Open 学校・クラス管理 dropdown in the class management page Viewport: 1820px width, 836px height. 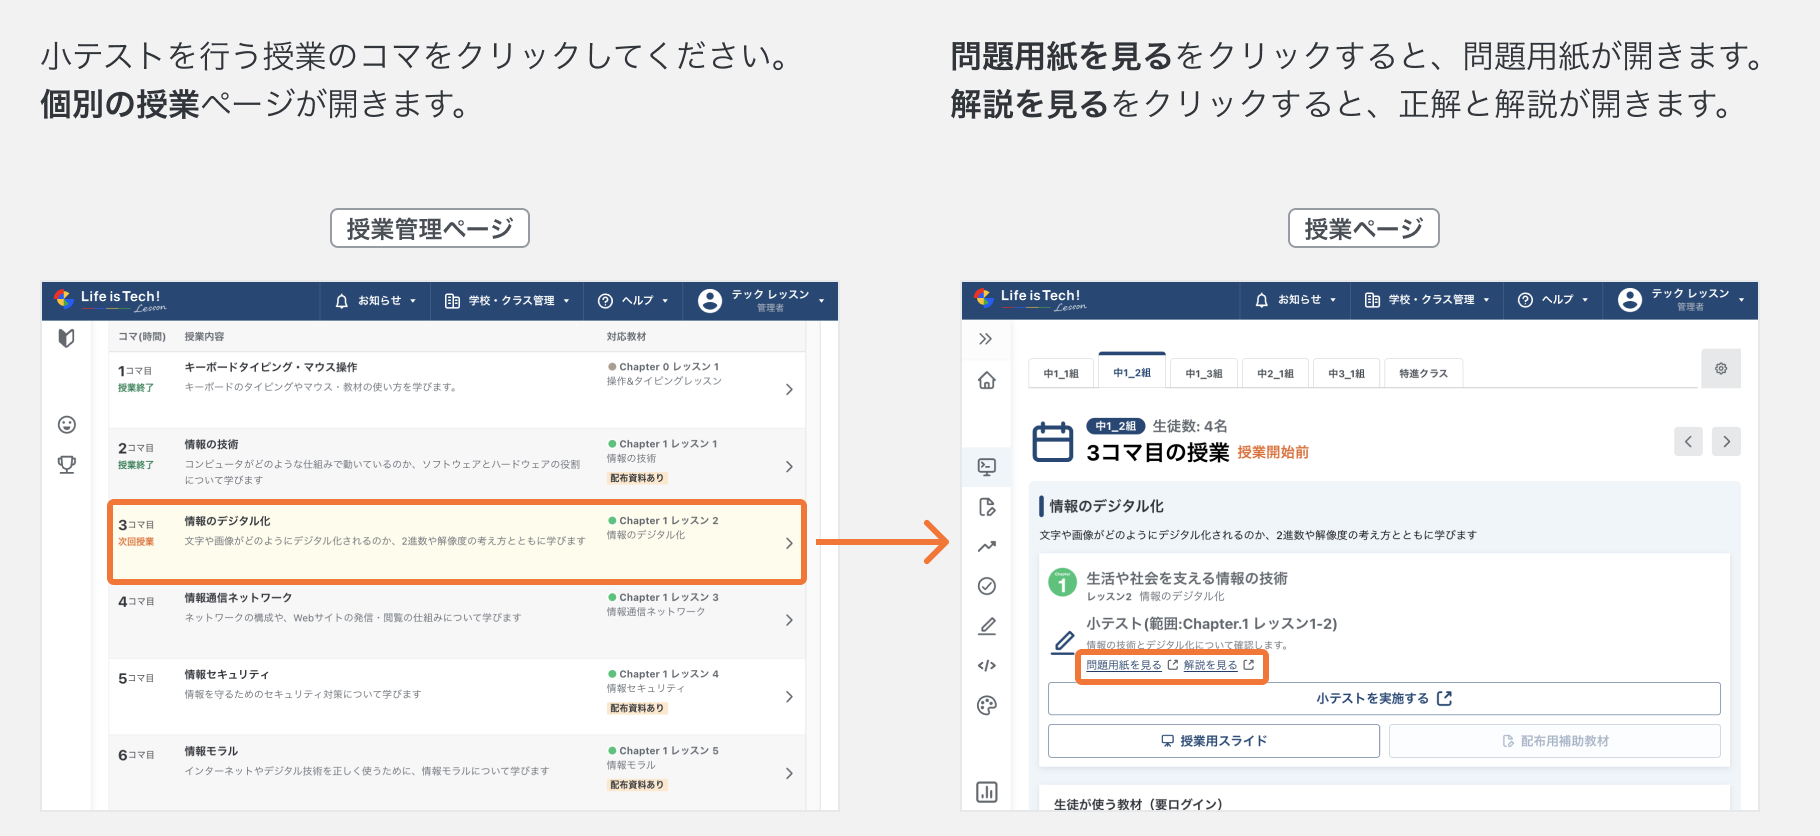507,301
